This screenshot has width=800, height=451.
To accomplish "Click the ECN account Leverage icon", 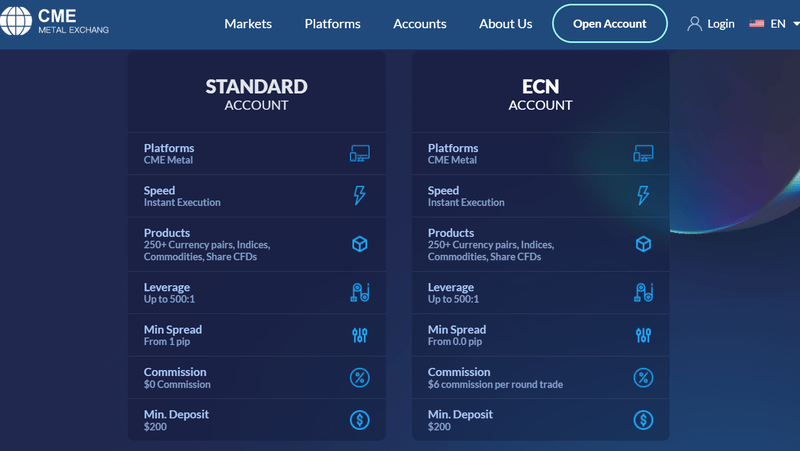I will (643, 292).
